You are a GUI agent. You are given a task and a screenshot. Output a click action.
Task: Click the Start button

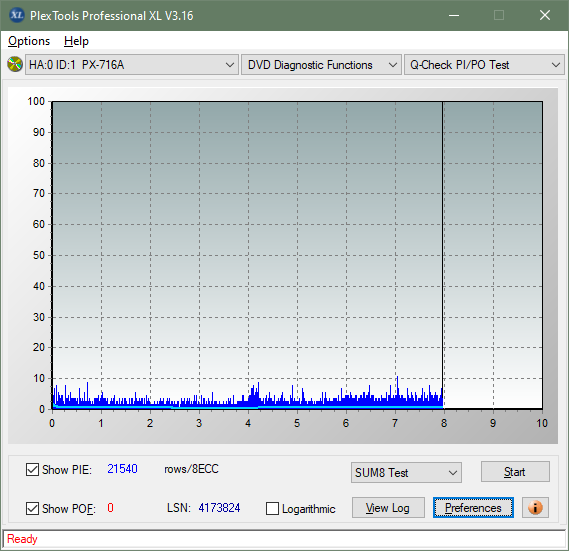pos(515,472)
